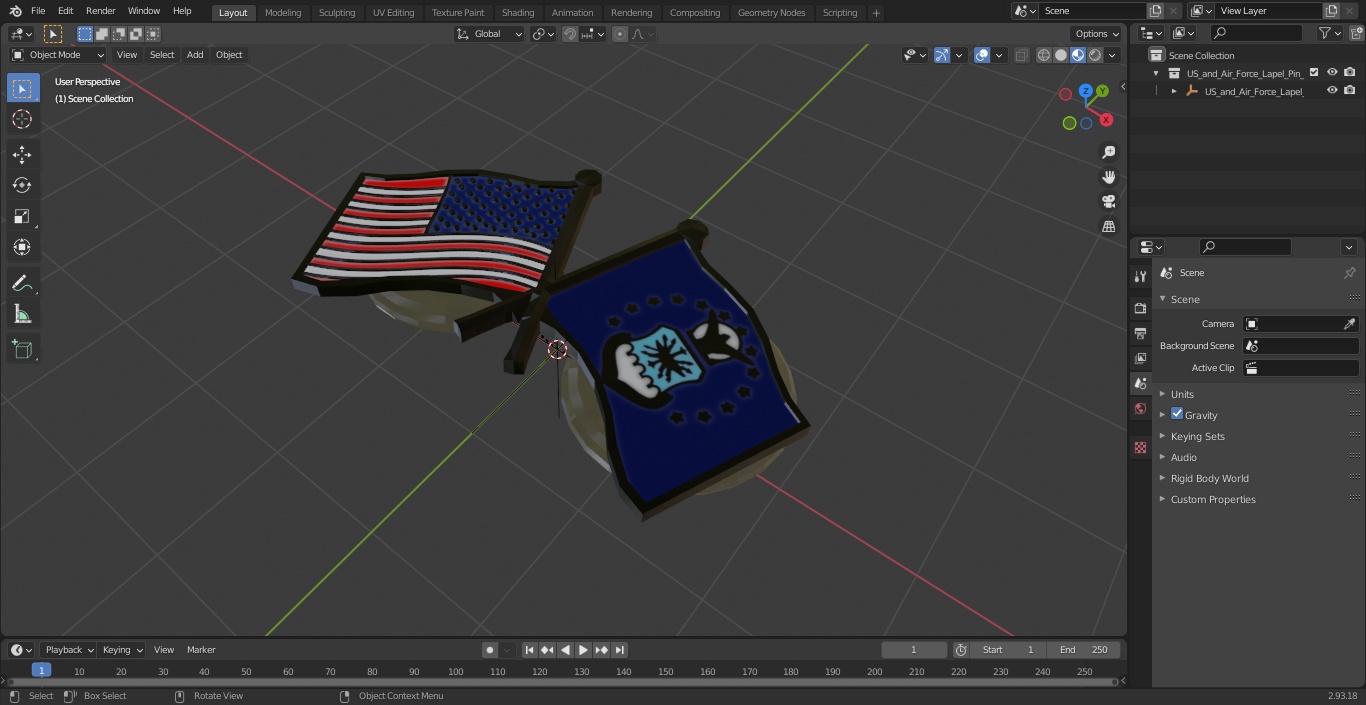Select the Rotate tool
This screenshot has width=1366, height=705.
pyautogui.click(x=22, y=185)
